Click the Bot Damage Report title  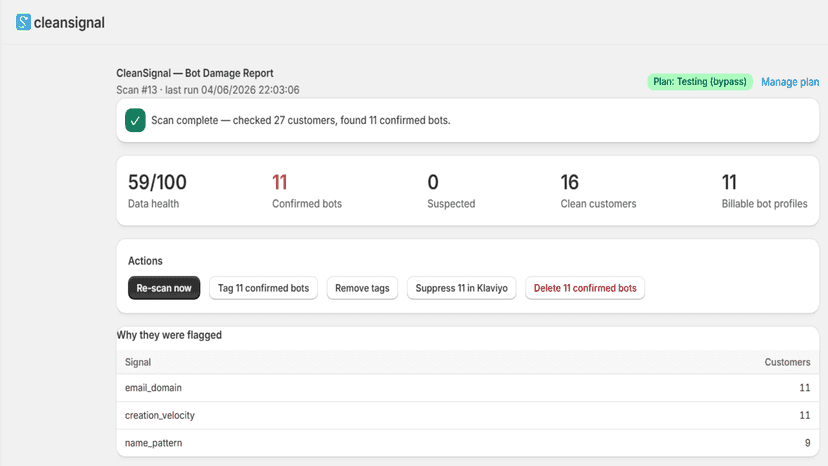tap(195, 73)
